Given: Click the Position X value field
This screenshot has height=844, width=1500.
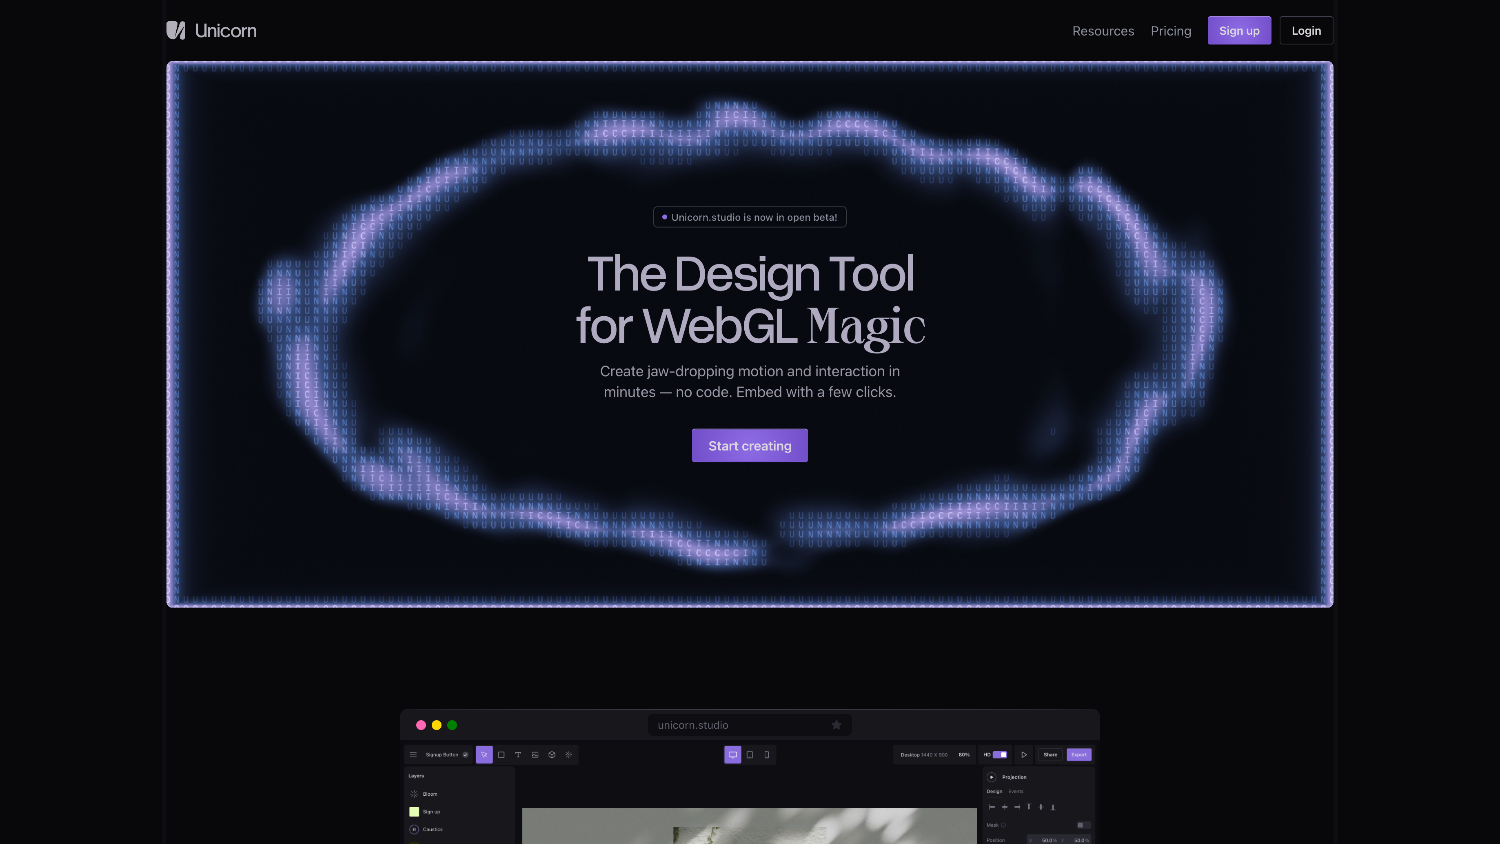Looking at the screenshot, I should [x=1044, y=840].
